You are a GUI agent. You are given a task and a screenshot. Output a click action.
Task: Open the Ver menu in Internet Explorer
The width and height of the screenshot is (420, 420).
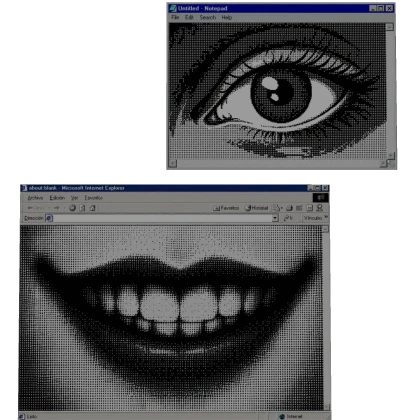75,198
